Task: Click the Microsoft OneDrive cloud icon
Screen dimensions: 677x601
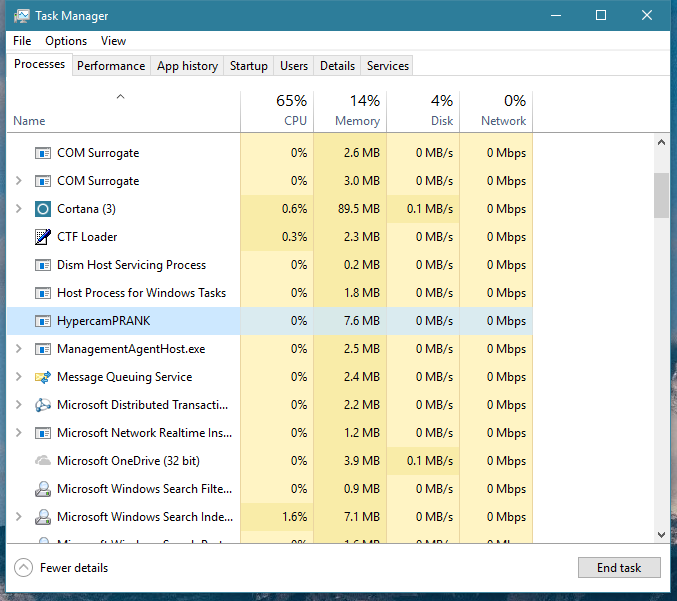Action: pos(43,460)
